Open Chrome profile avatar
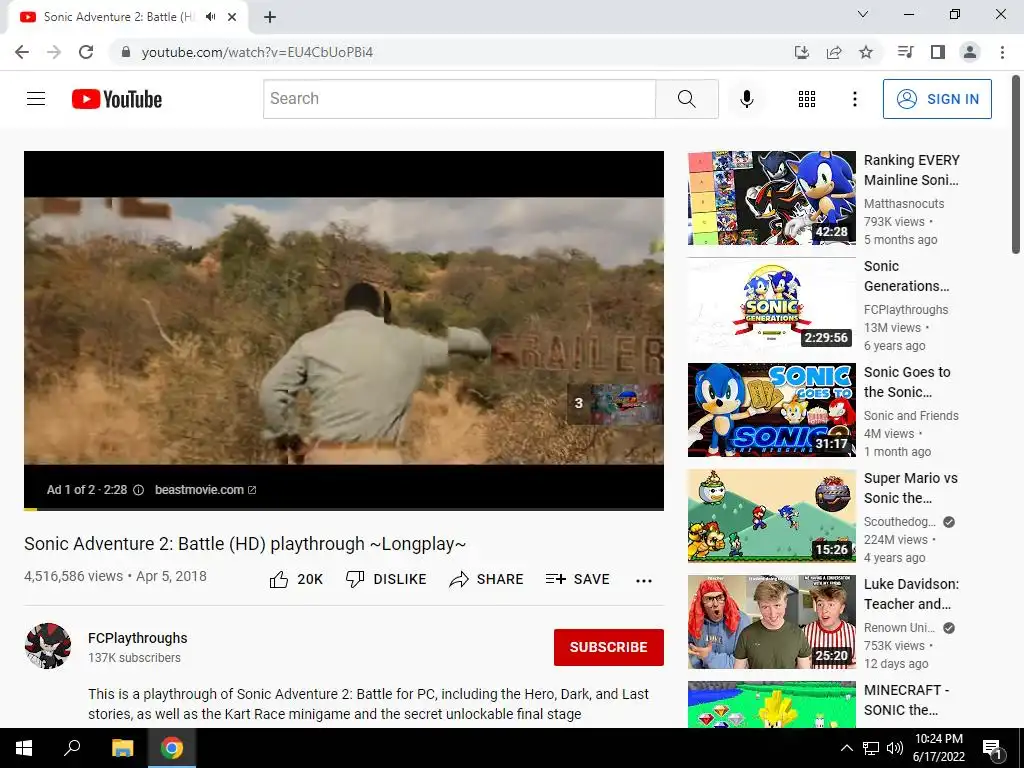This screenshot has width=1024, height=768. tap(970, 52)
